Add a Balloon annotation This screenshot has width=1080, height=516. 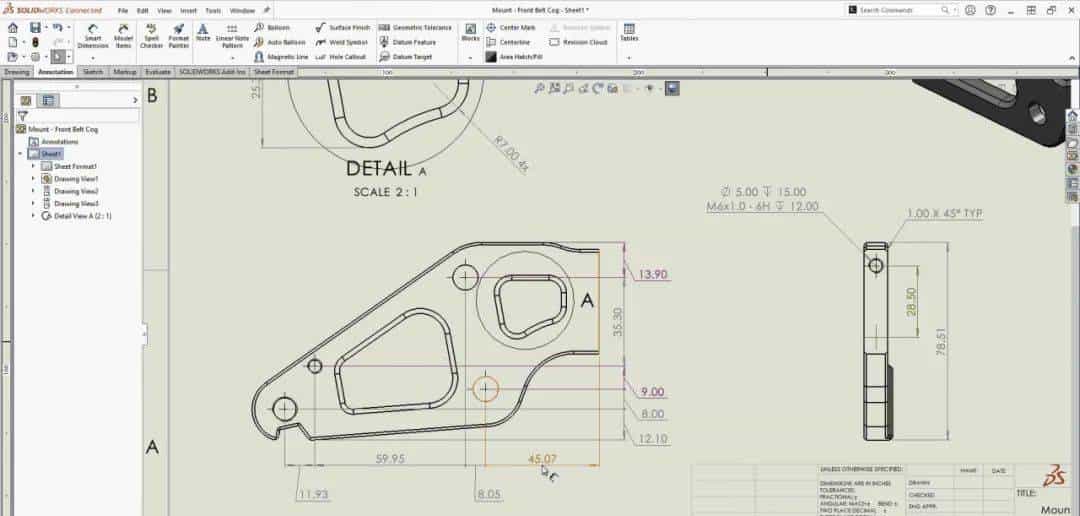pos(271,28)
